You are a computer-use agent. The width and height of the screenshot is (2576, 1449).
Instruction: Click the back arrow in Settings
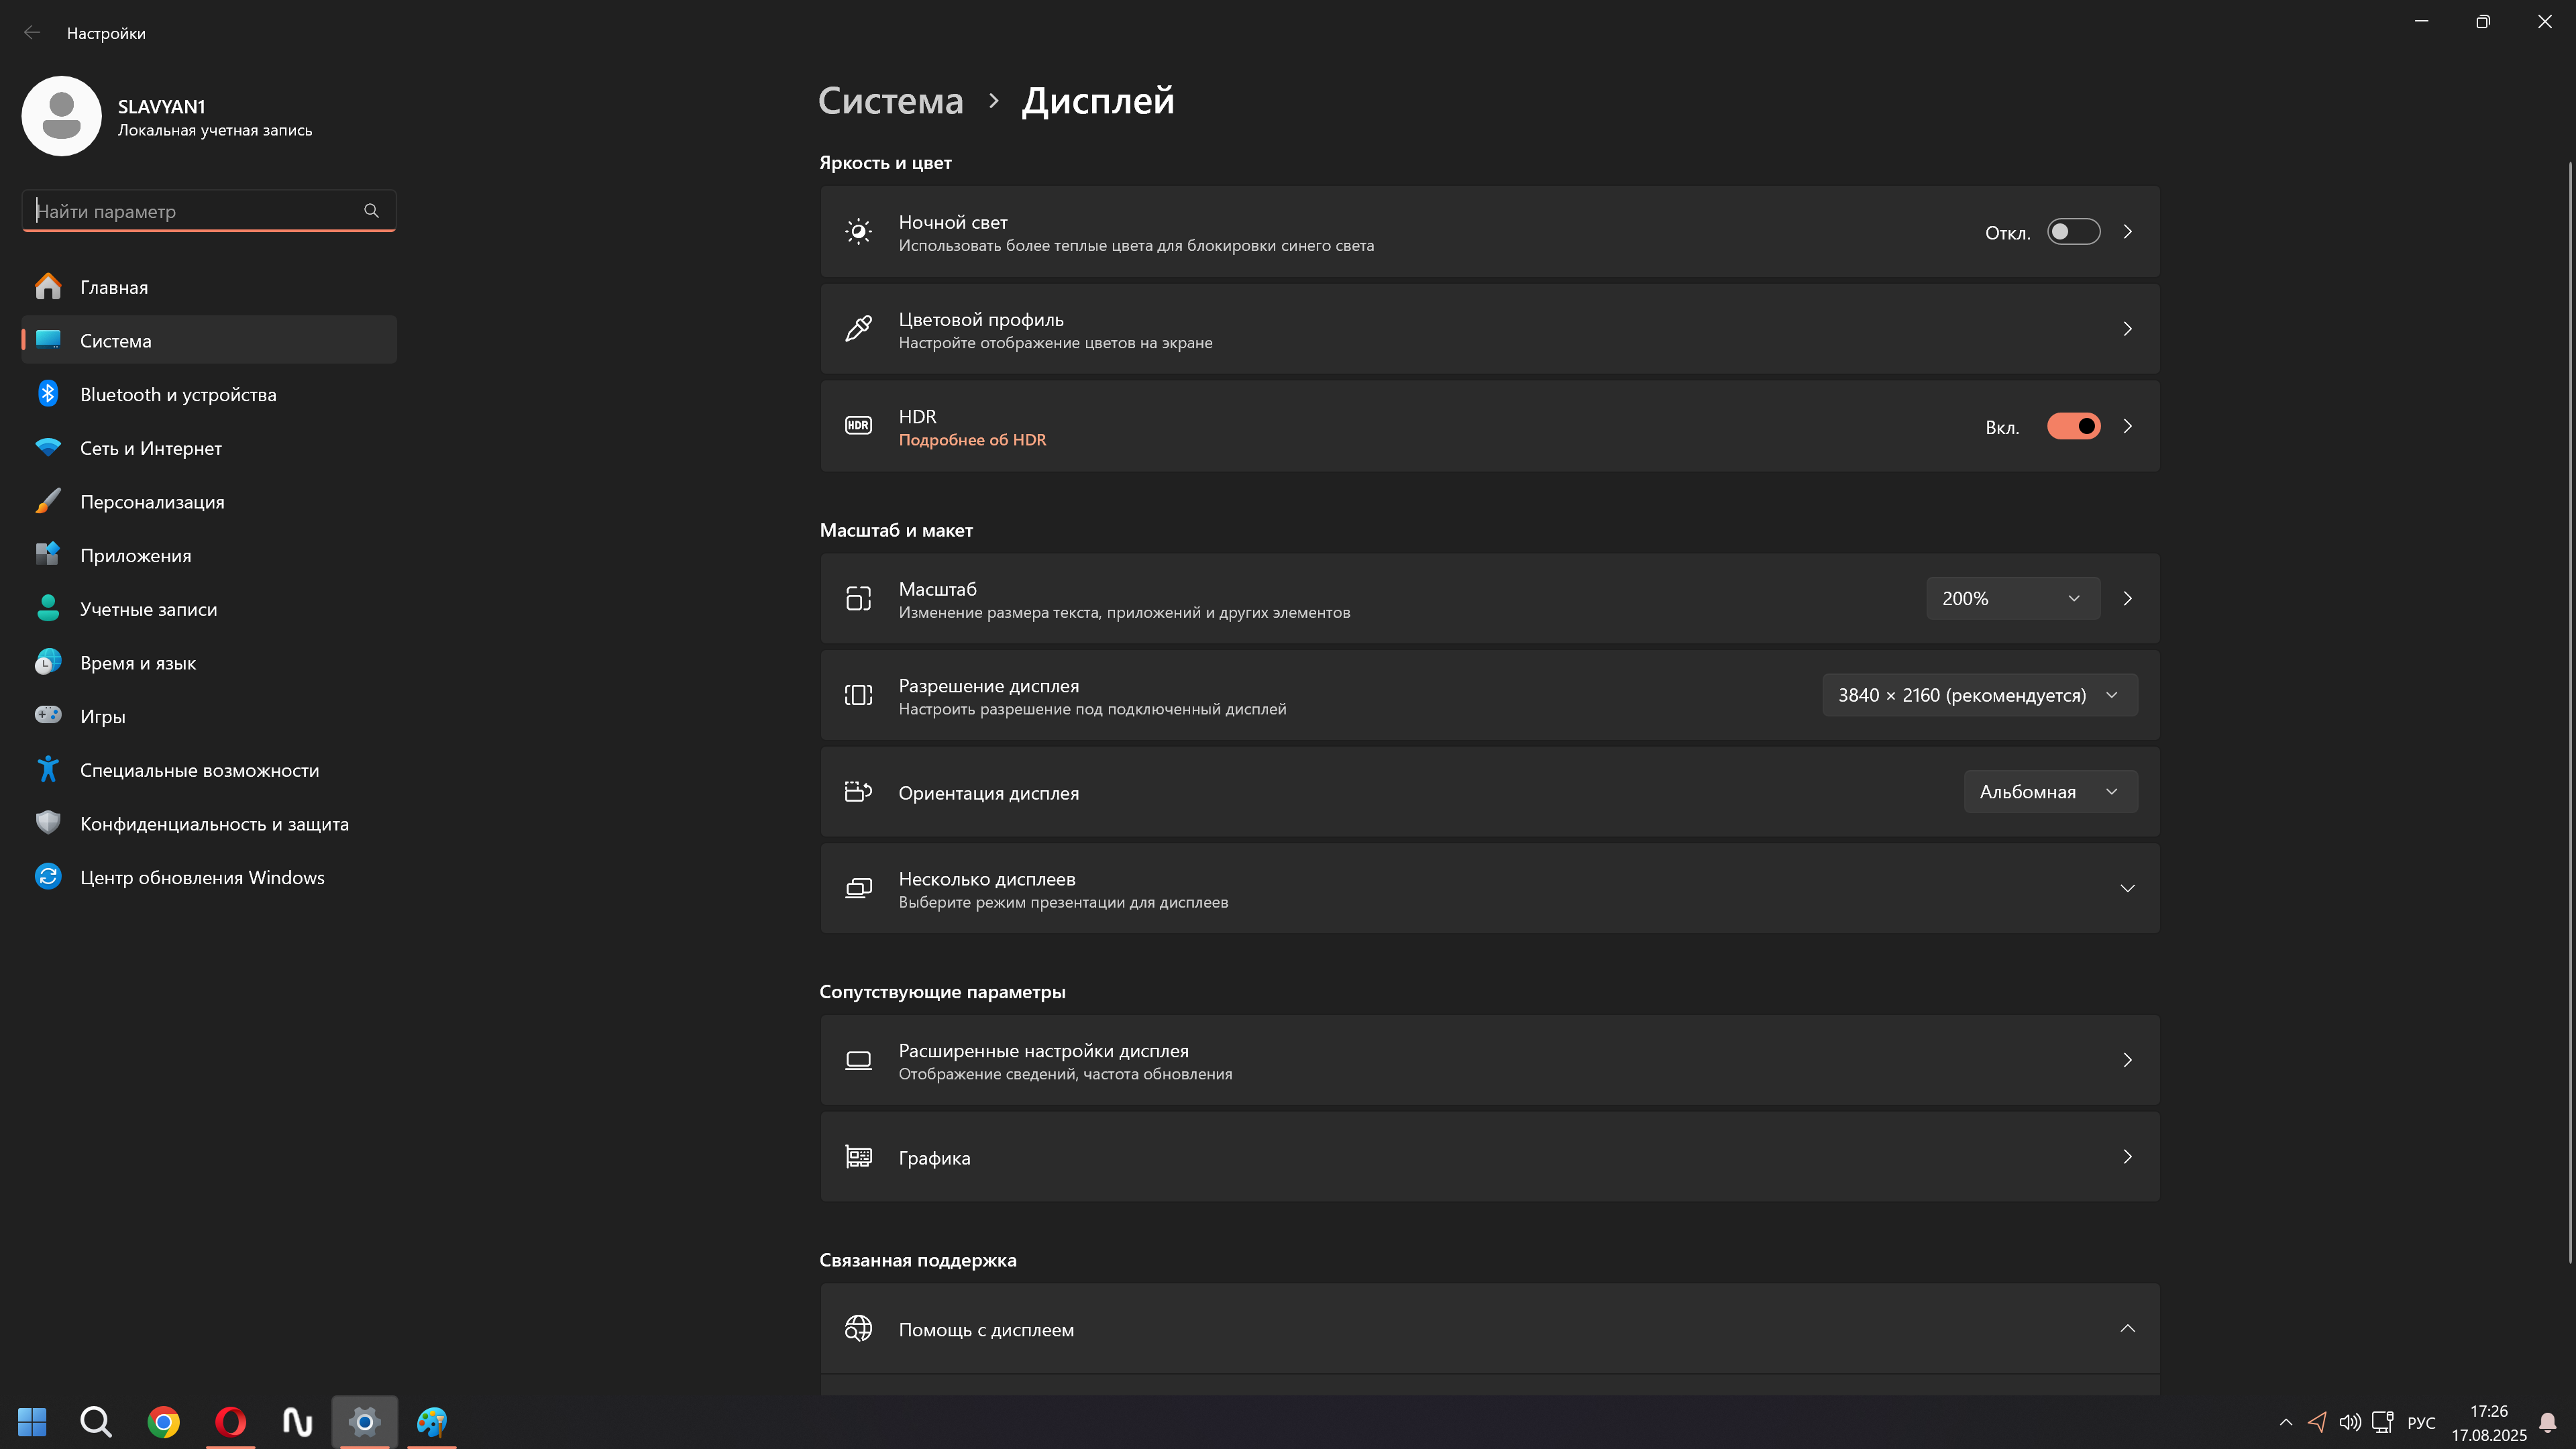point(32,33)
